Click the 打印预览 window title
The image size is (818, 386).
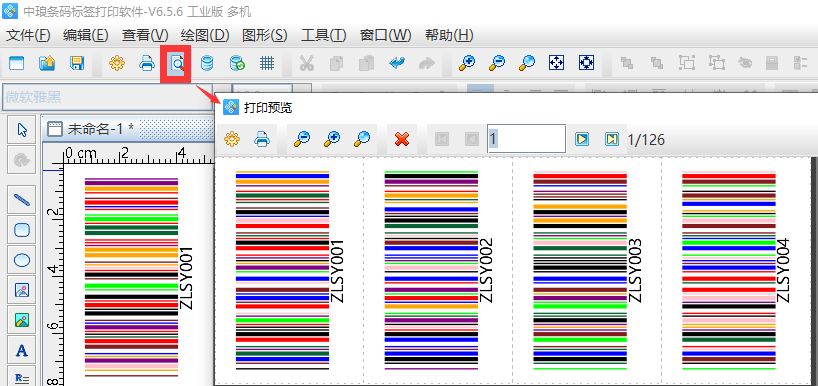point(268,107)
